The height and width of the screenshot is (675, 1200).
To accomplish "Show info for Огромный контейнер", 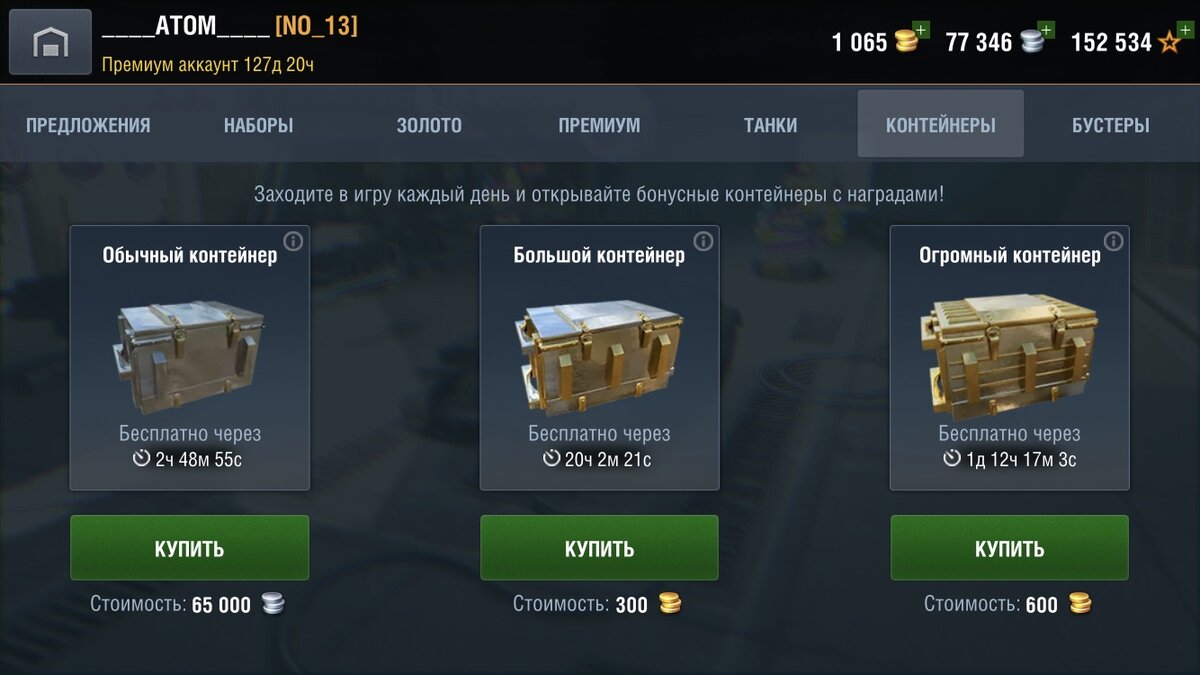I will tap(1113, 241).
